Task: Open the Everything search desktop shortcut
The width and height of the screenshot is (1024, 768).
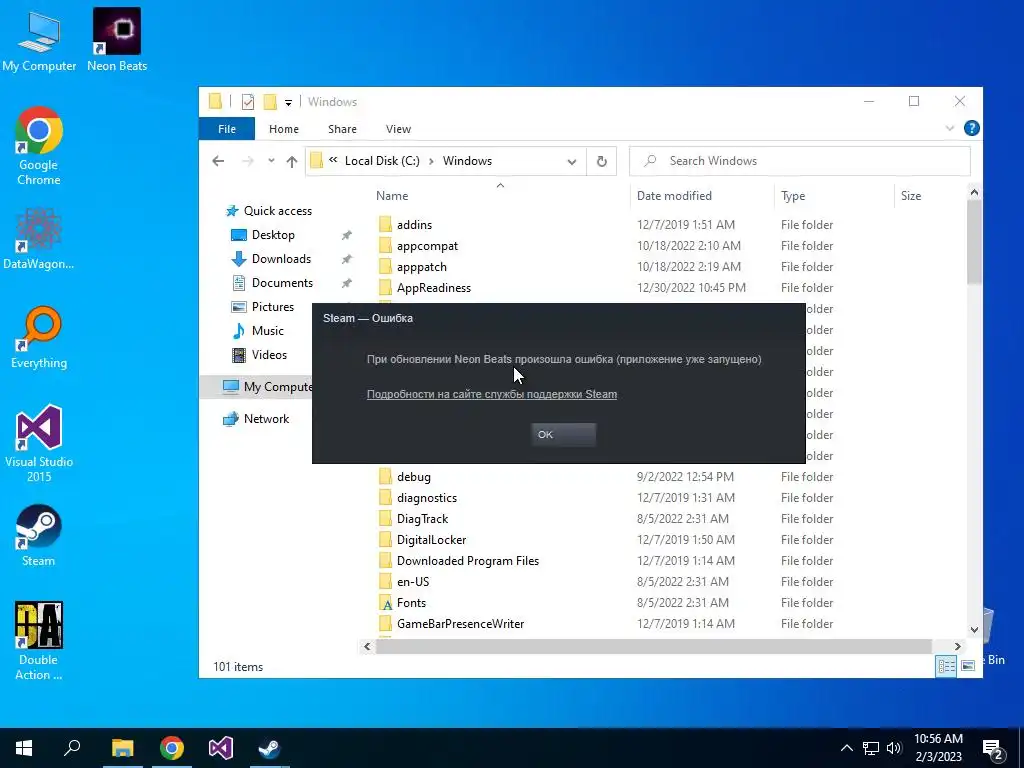Action: click(39, 338)
